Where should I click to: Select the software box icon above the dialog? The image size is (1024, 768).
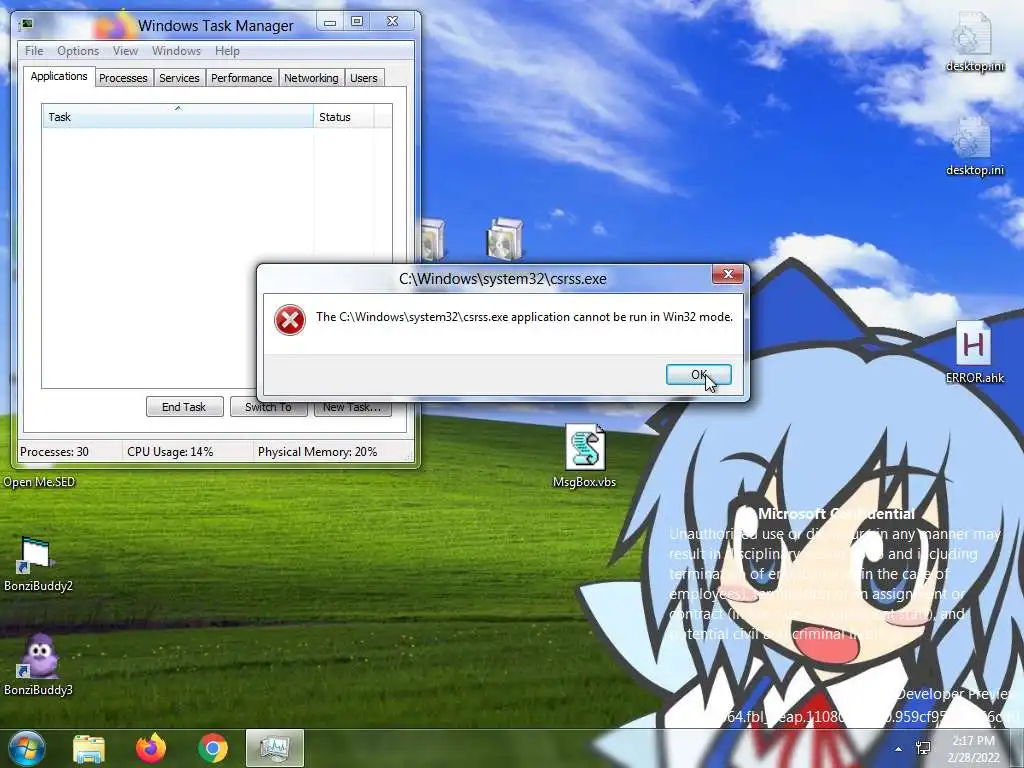coord(504,239)
